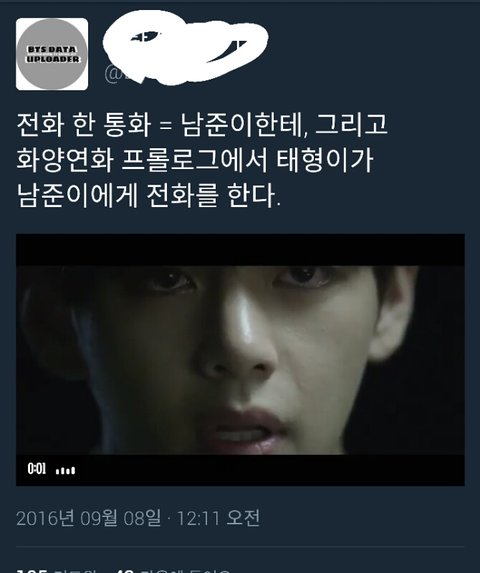Screen dimensions: 480x573
Task: Tap the word 그리고 ending the first line
Action: 351,125
